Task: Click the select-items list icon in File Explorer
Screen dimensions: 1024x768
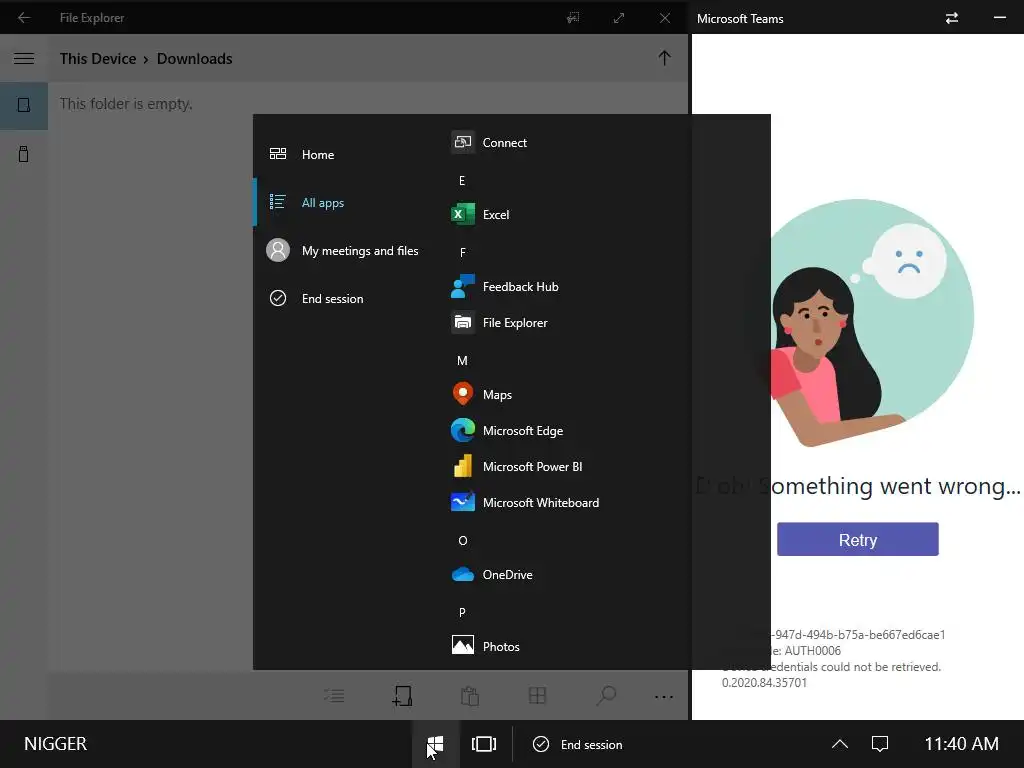Action: point(334,696)
